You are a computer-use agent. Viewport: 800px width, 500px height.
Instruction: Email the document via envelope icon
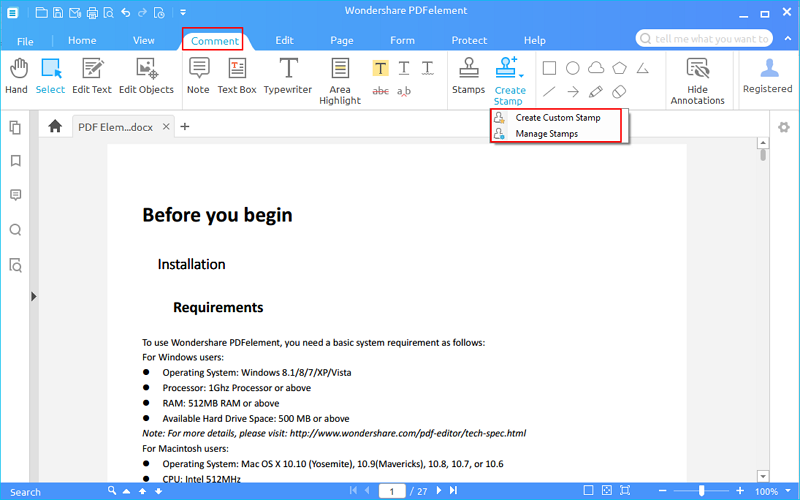[x=75, y=13]
